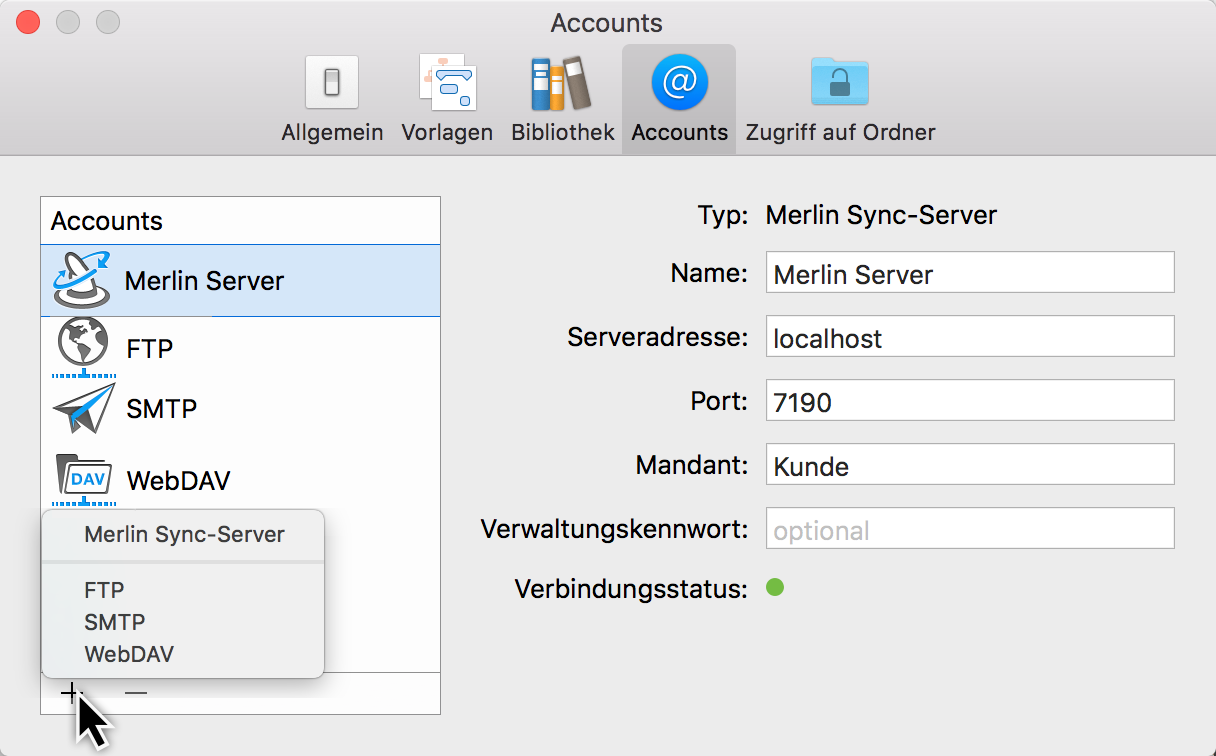Open the Vorlagen templates icon
The height and width of the screenshot is (756, 1216).
point(447,82)
